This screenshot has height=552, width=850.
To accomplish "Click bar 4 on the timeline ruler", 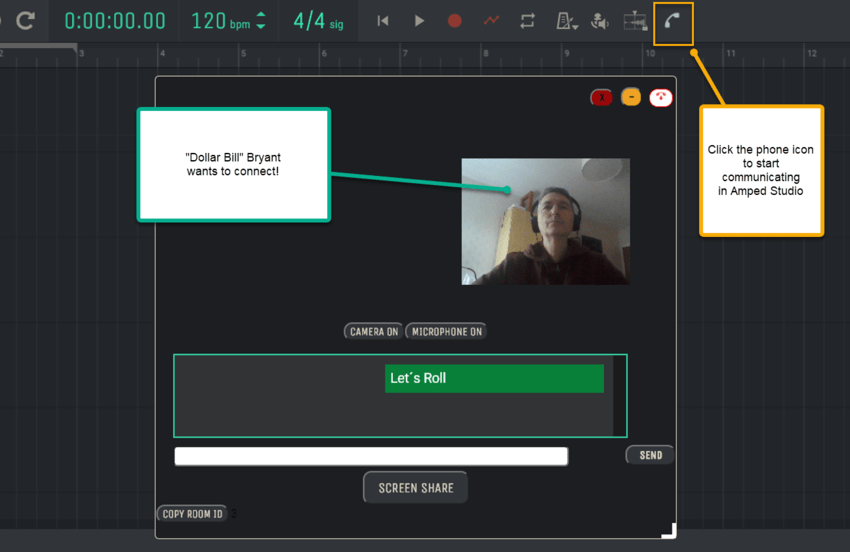I will coord(162,53).
